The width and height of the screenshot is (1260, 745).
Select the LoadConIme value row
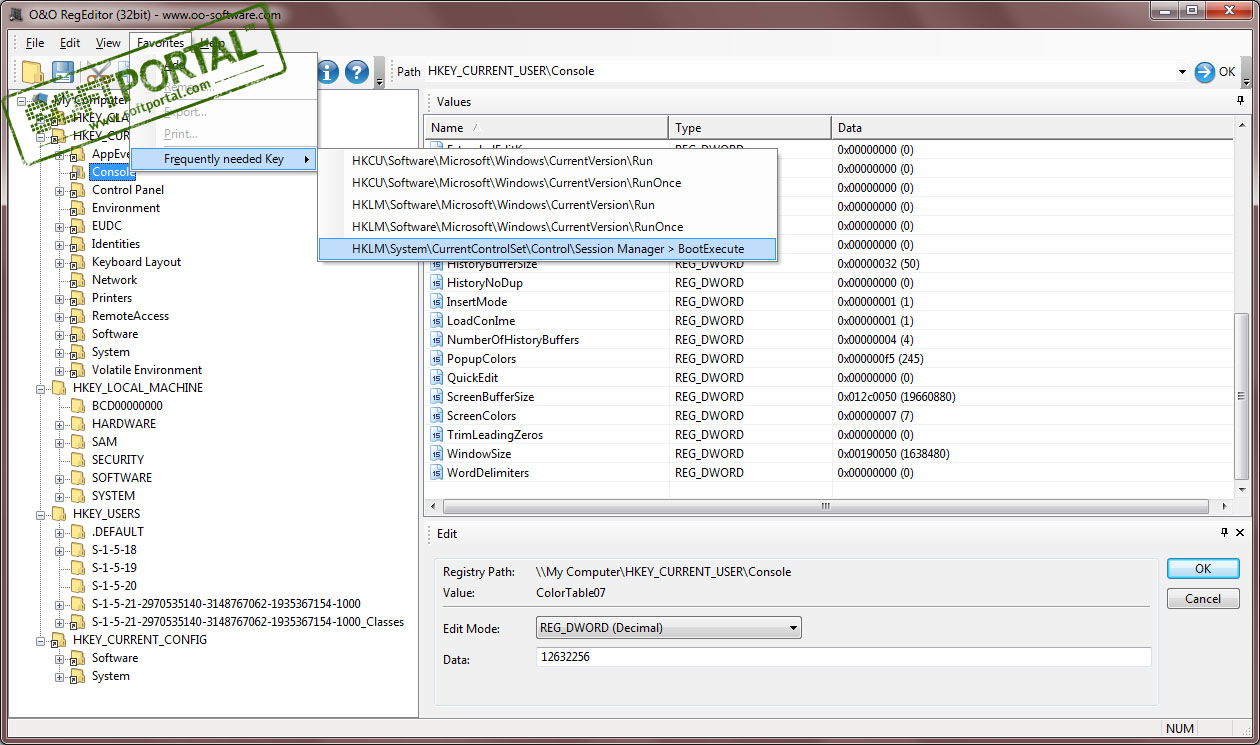830,321
